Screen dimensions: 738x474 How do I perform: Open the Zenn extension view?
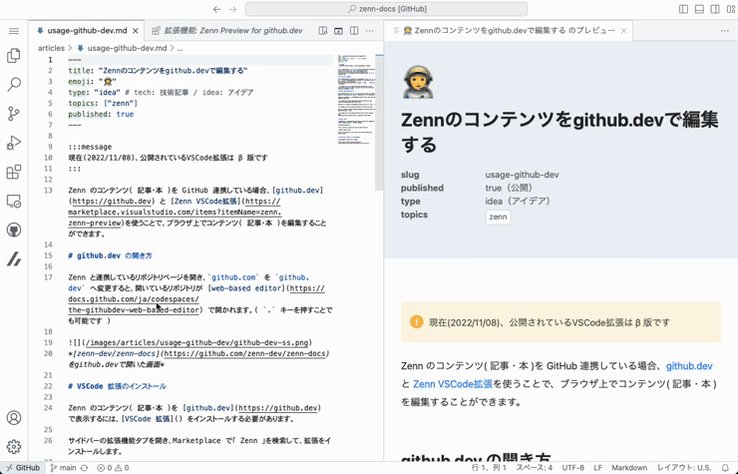coord(14,259)
